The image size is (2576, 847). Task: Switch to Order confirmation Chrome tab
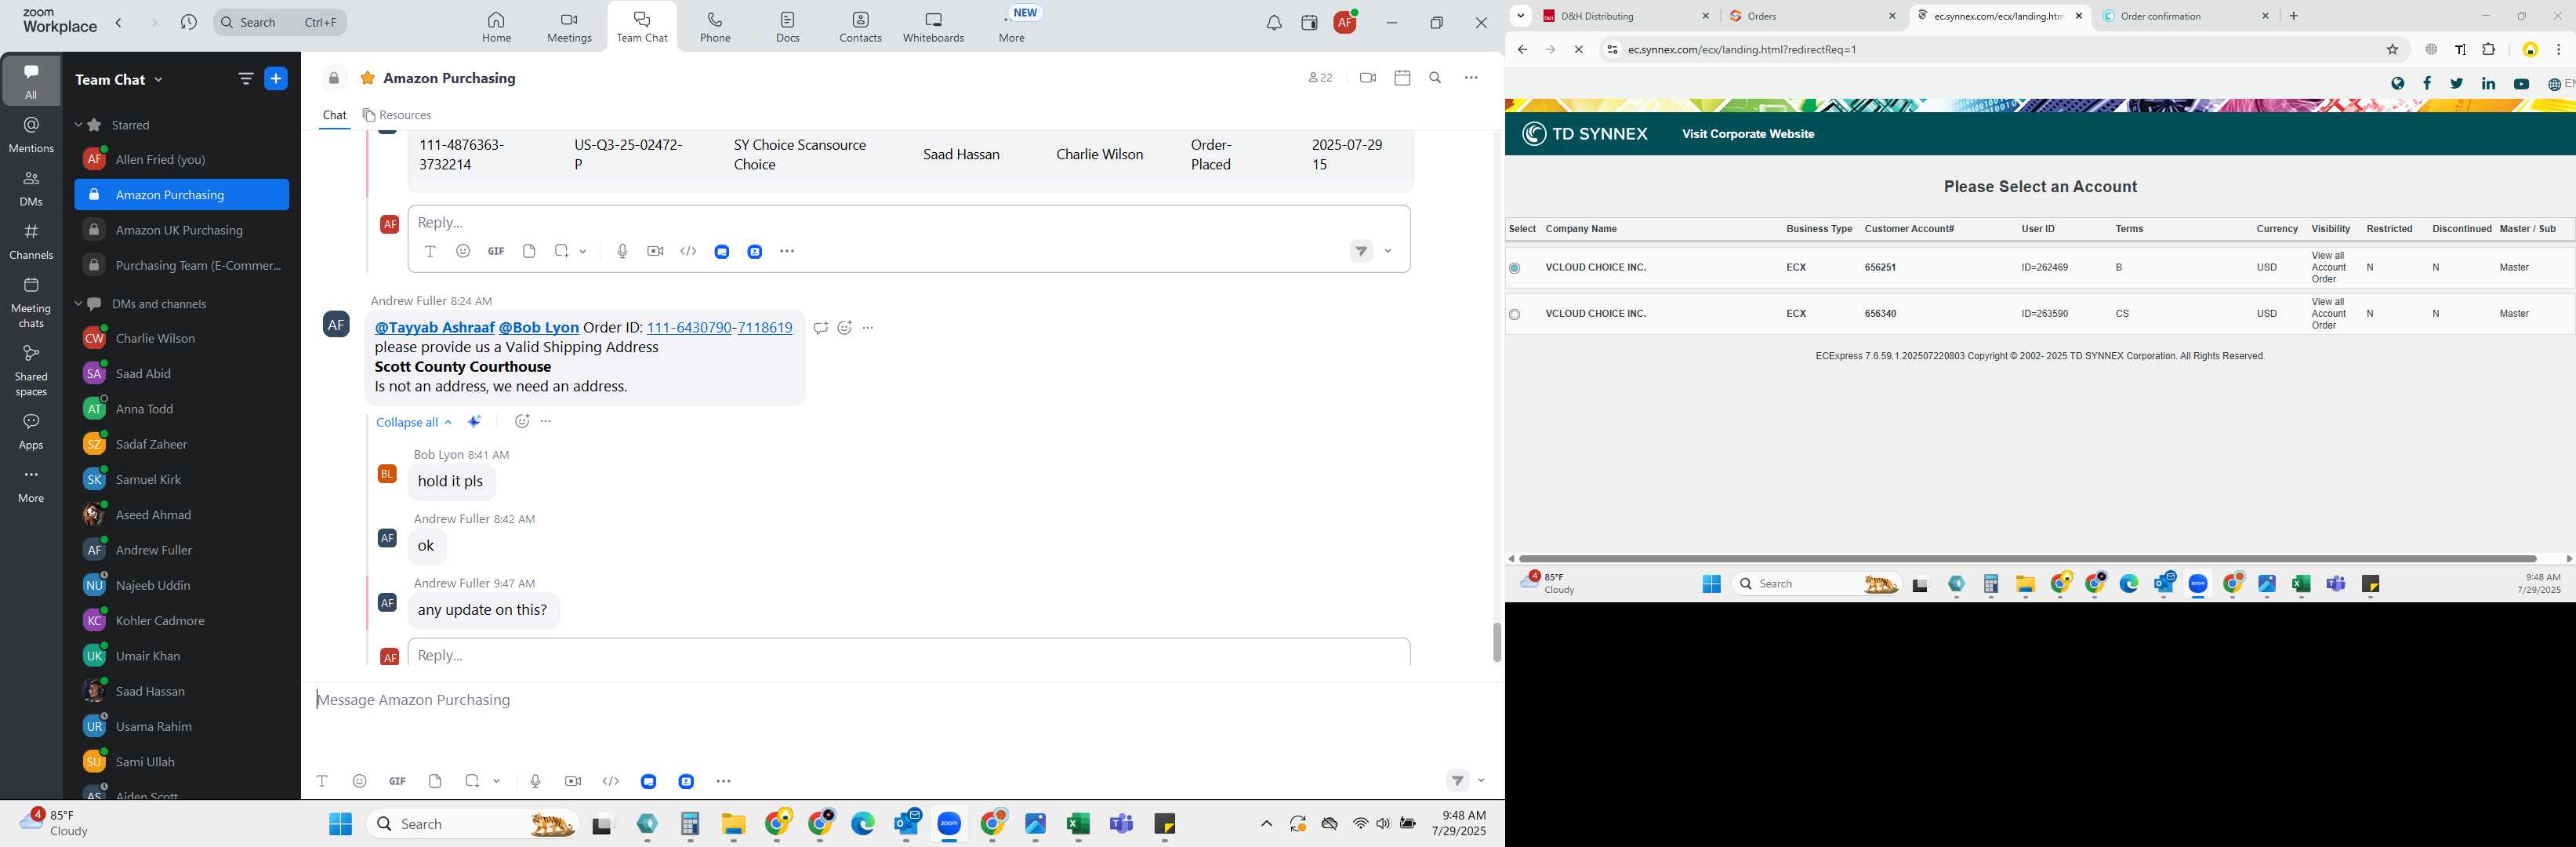pos(2186,16)
